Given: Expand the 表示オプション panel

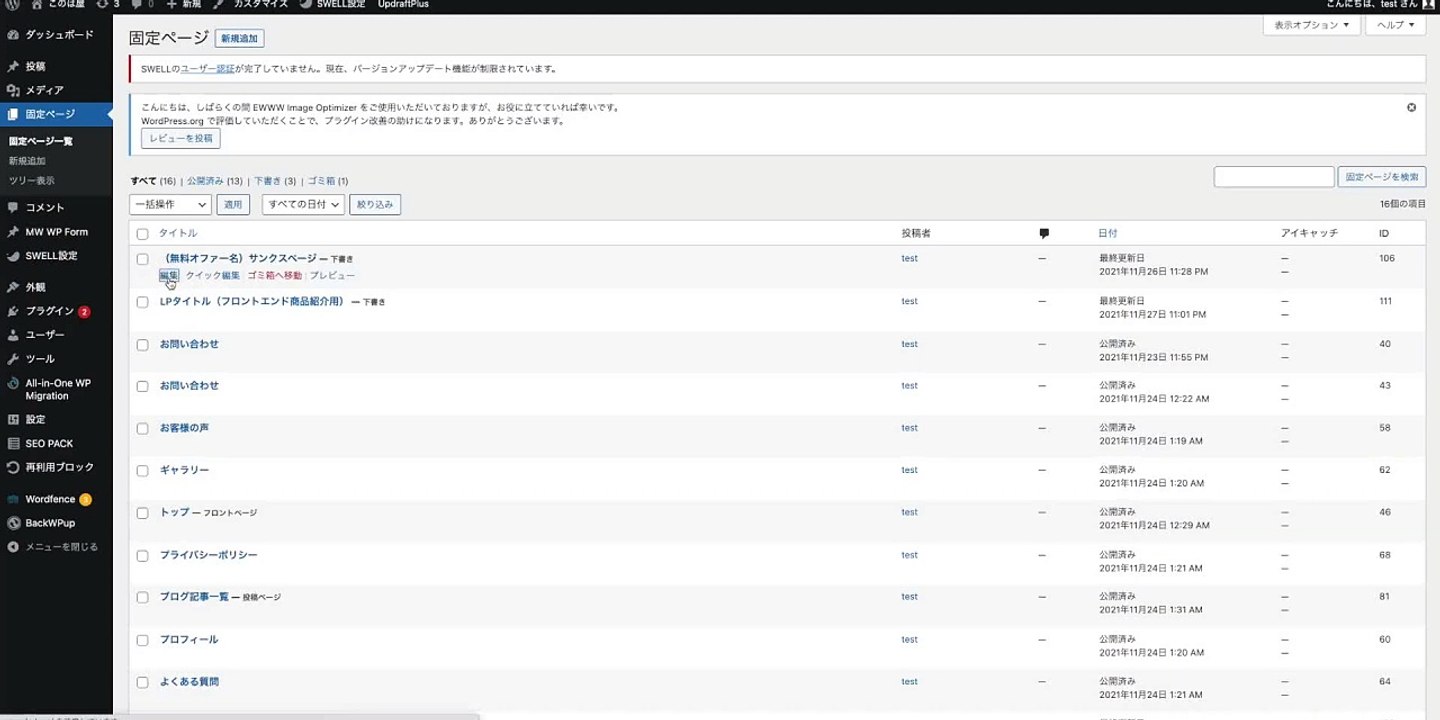Looking at the screenshot, I should 1311,25.
